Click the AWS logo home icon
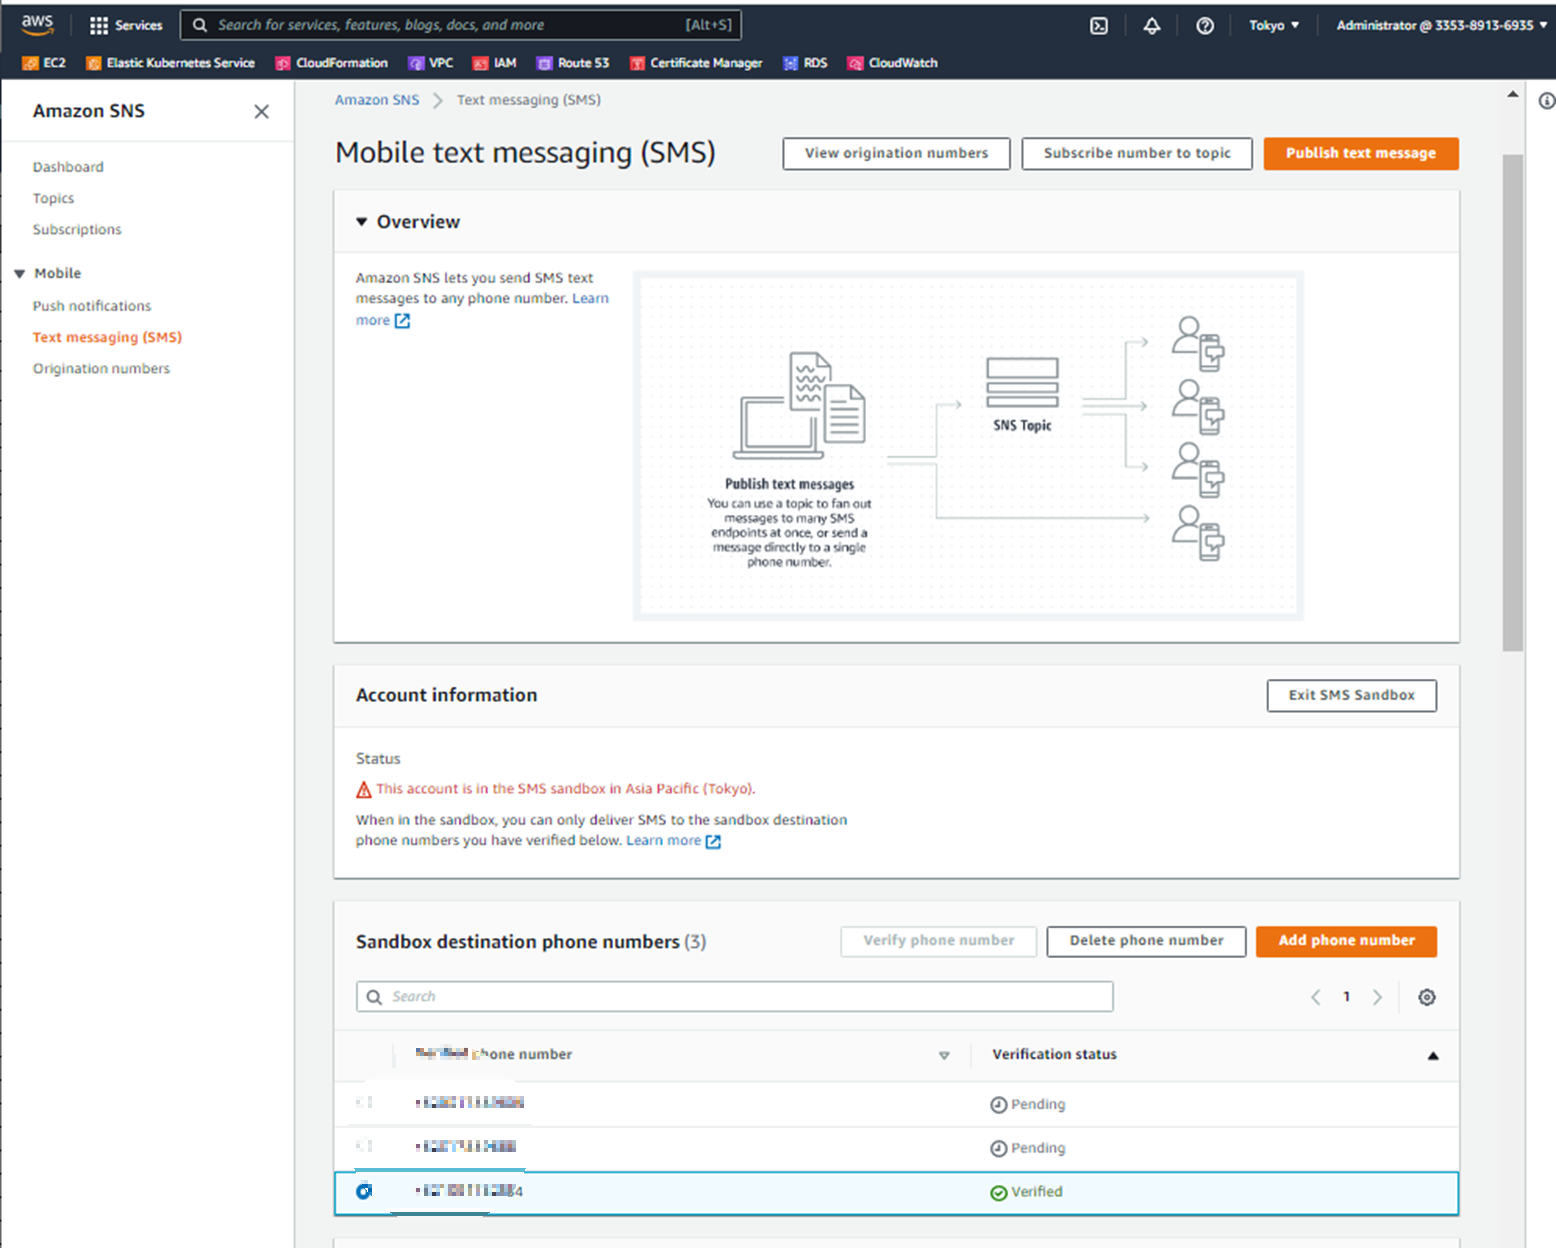Image resolution: width=1556 pixels, height=1248 pixels. [37, 24]
